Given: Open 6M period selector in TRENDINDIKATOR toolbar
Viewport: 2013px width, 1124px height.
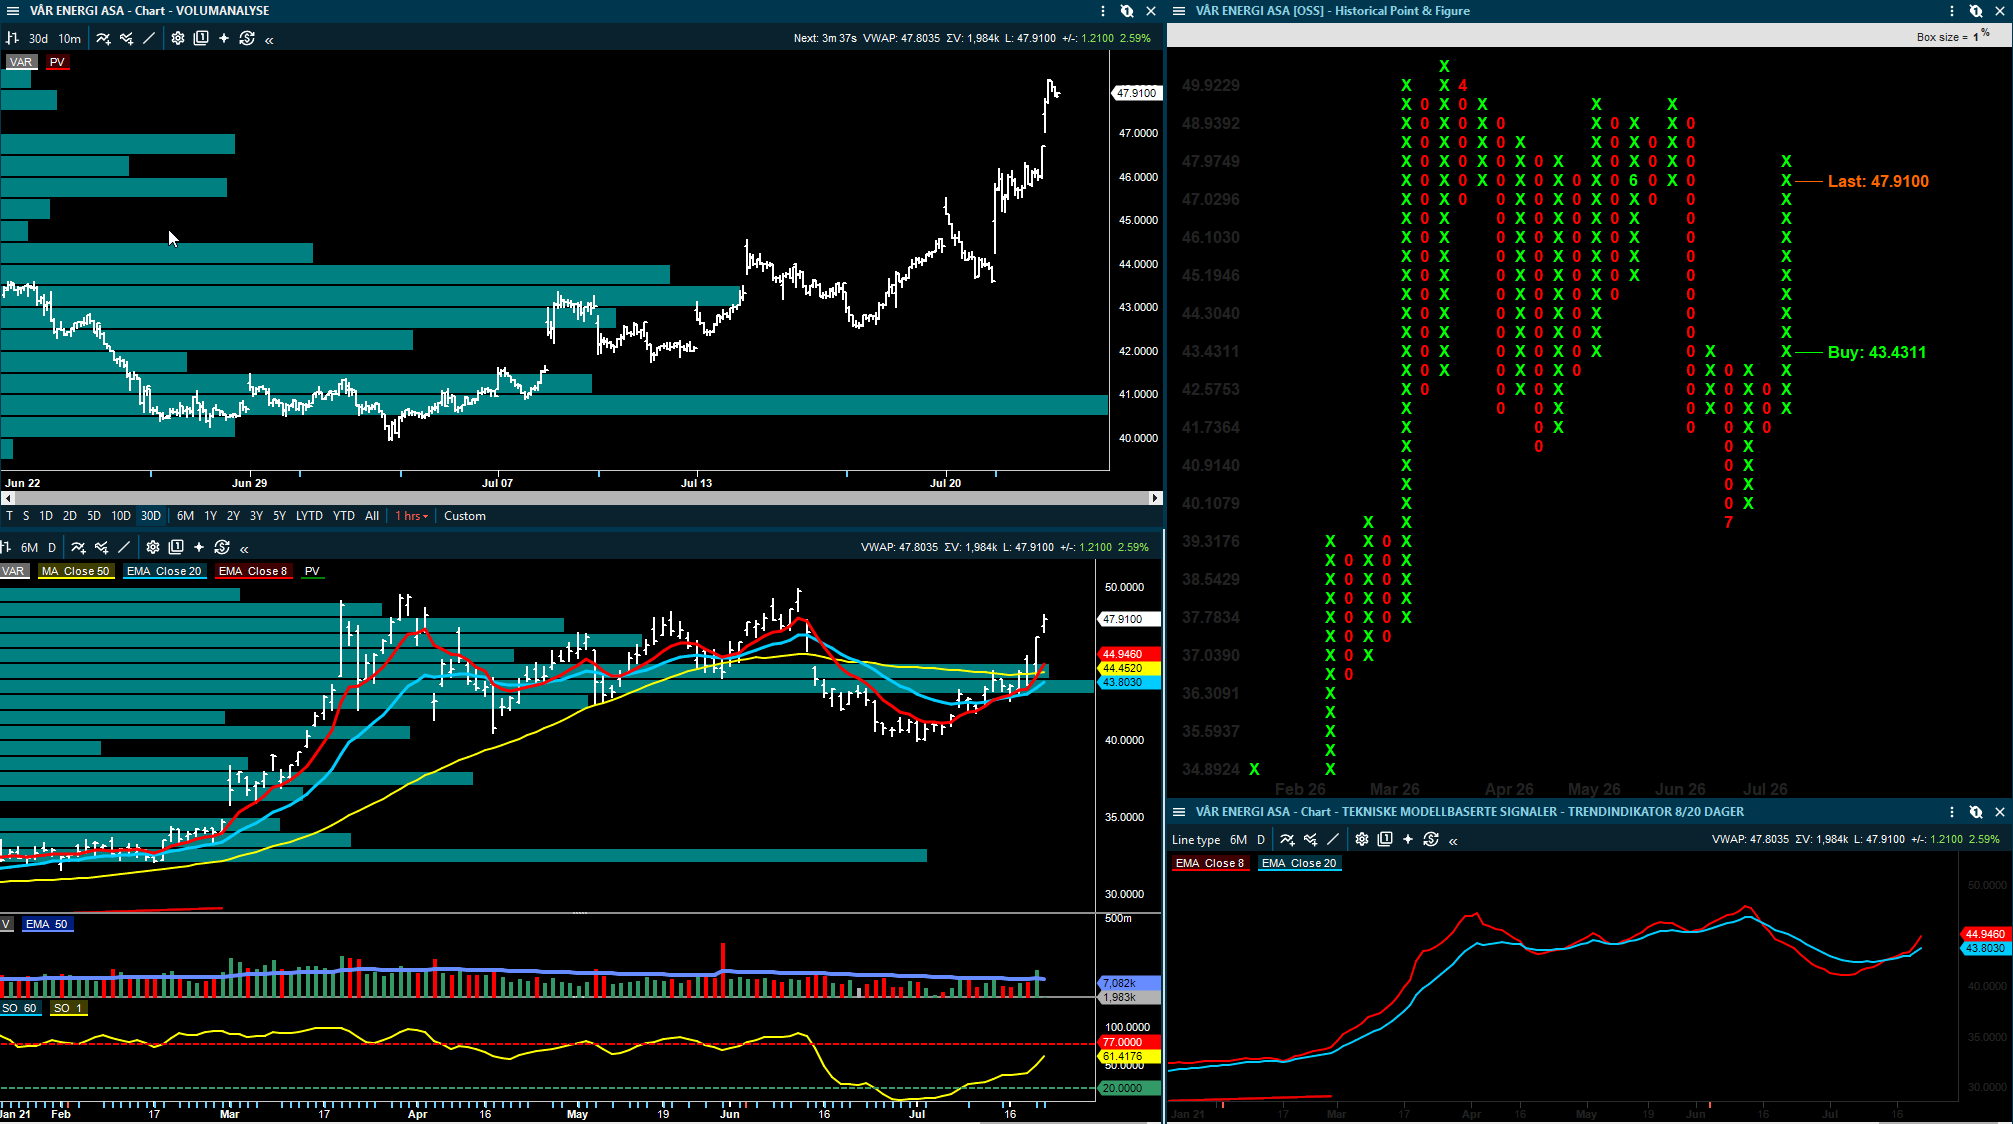Looking at the screenshot, I should point(1238,840).
